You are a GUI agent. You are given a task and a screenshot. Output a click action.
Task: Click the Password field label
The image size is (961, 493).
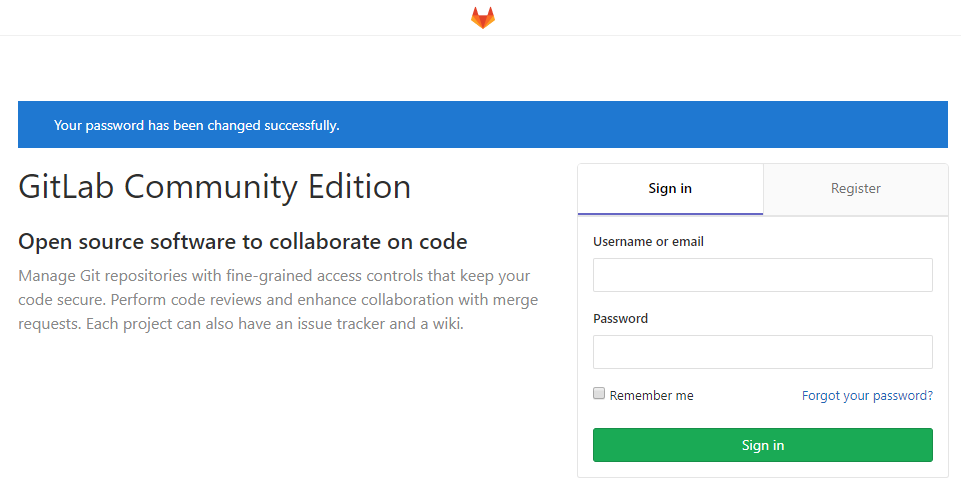[x=620, y=319]
